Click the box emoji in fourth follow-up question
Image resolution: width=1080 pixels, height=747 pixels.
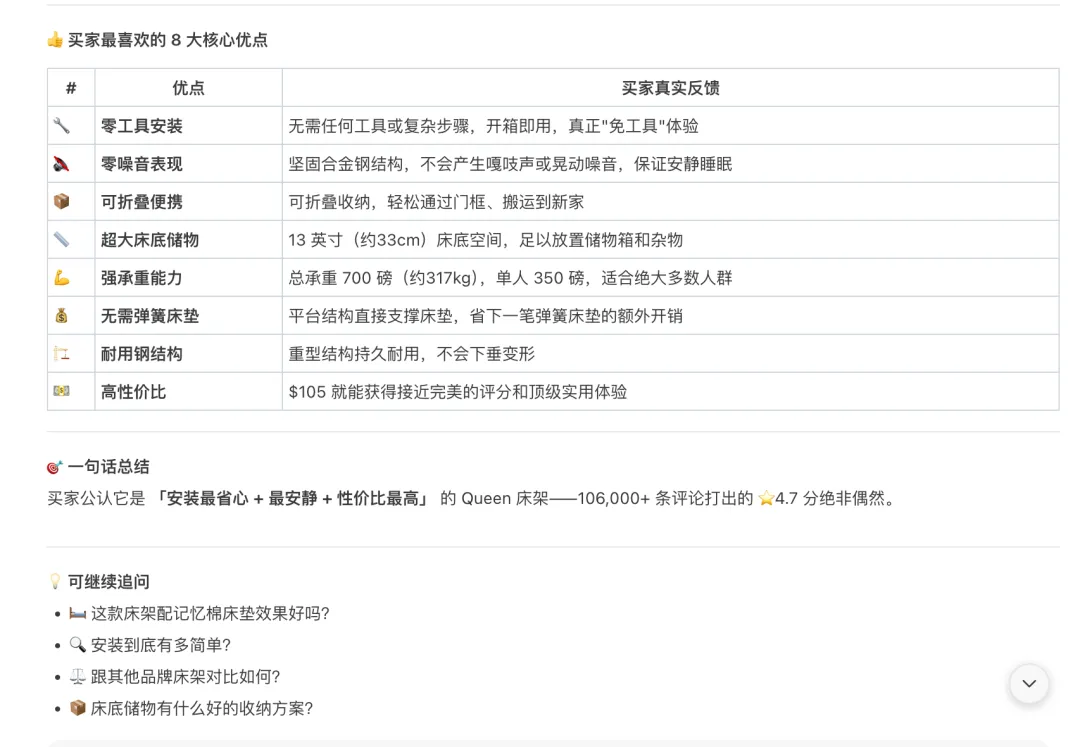pos(77,708)
